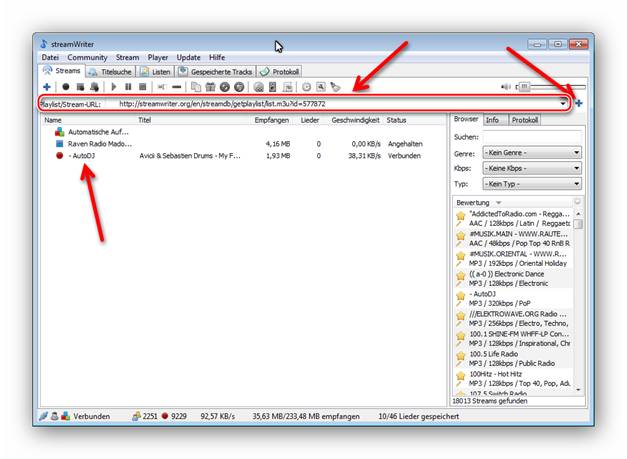Click the red dot 9229 icon in status bar
Viewport: 627px width, 459px height.
pos(165,416)
